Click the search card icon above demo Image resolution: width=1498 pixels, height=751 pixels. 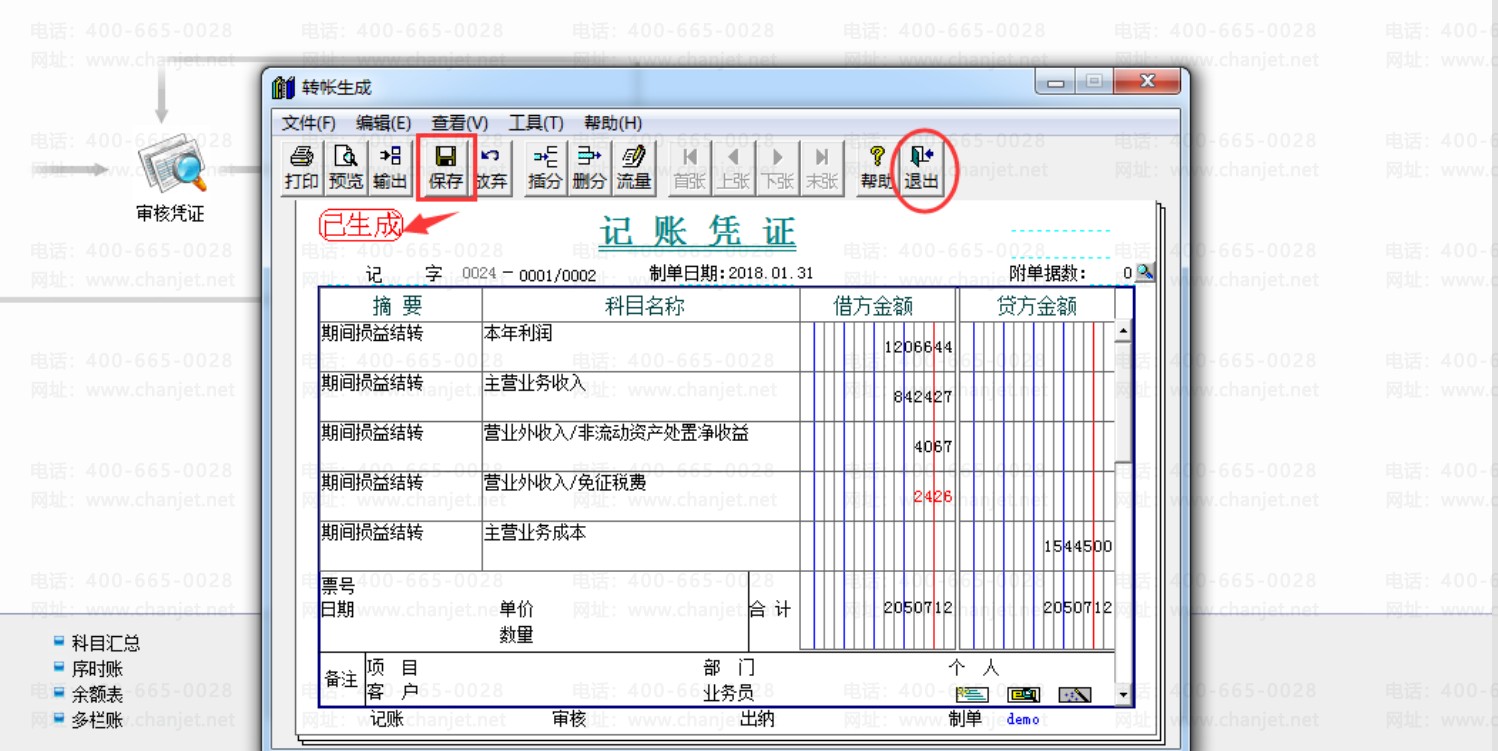click(x=1024, y=694)
